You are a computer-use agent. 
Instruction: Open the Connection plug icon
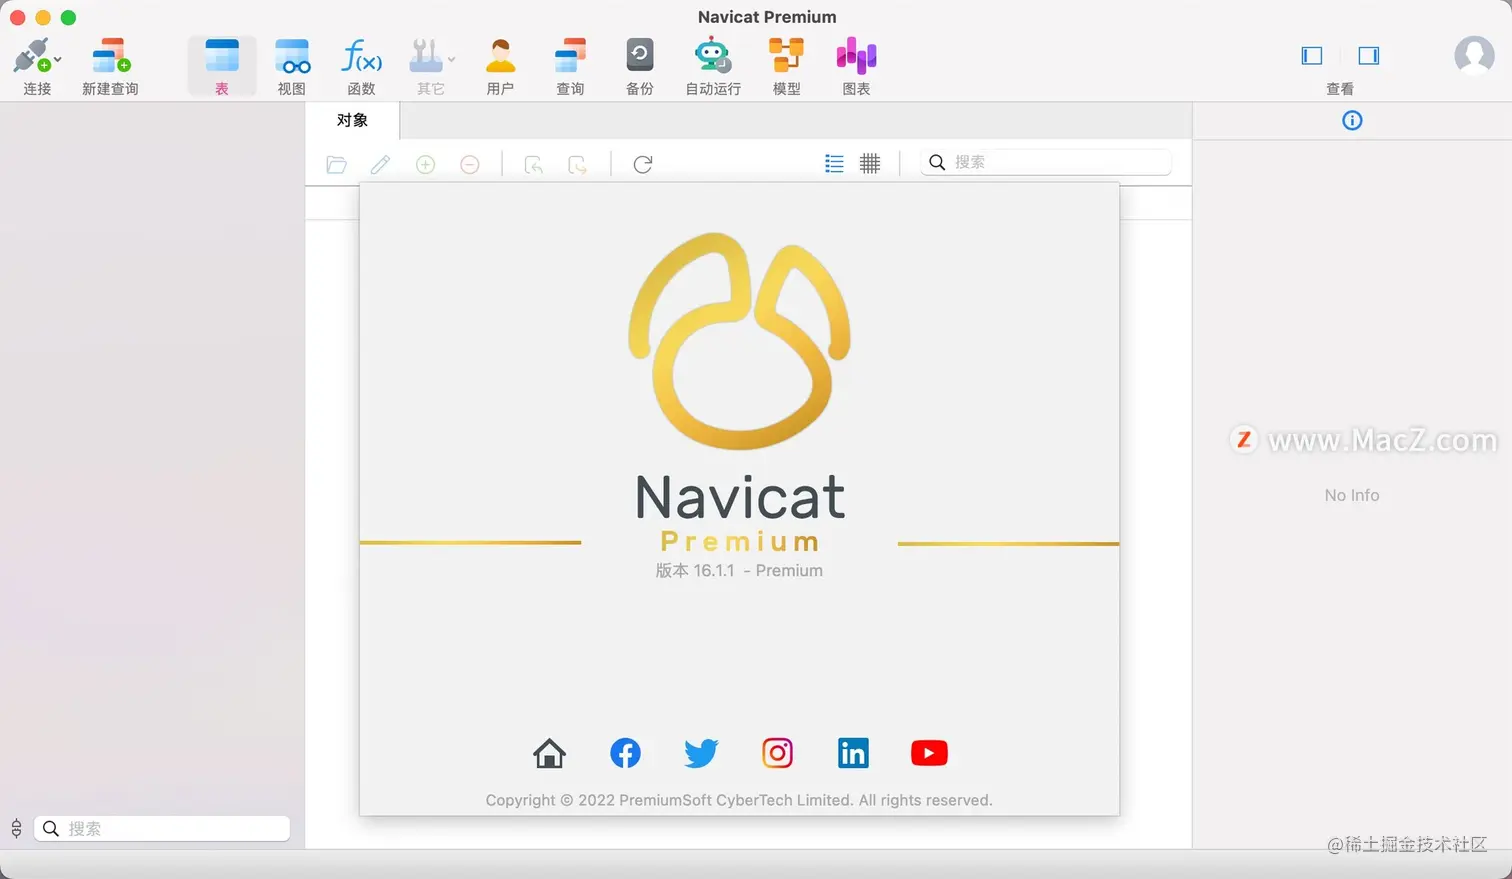click(31, 56)
